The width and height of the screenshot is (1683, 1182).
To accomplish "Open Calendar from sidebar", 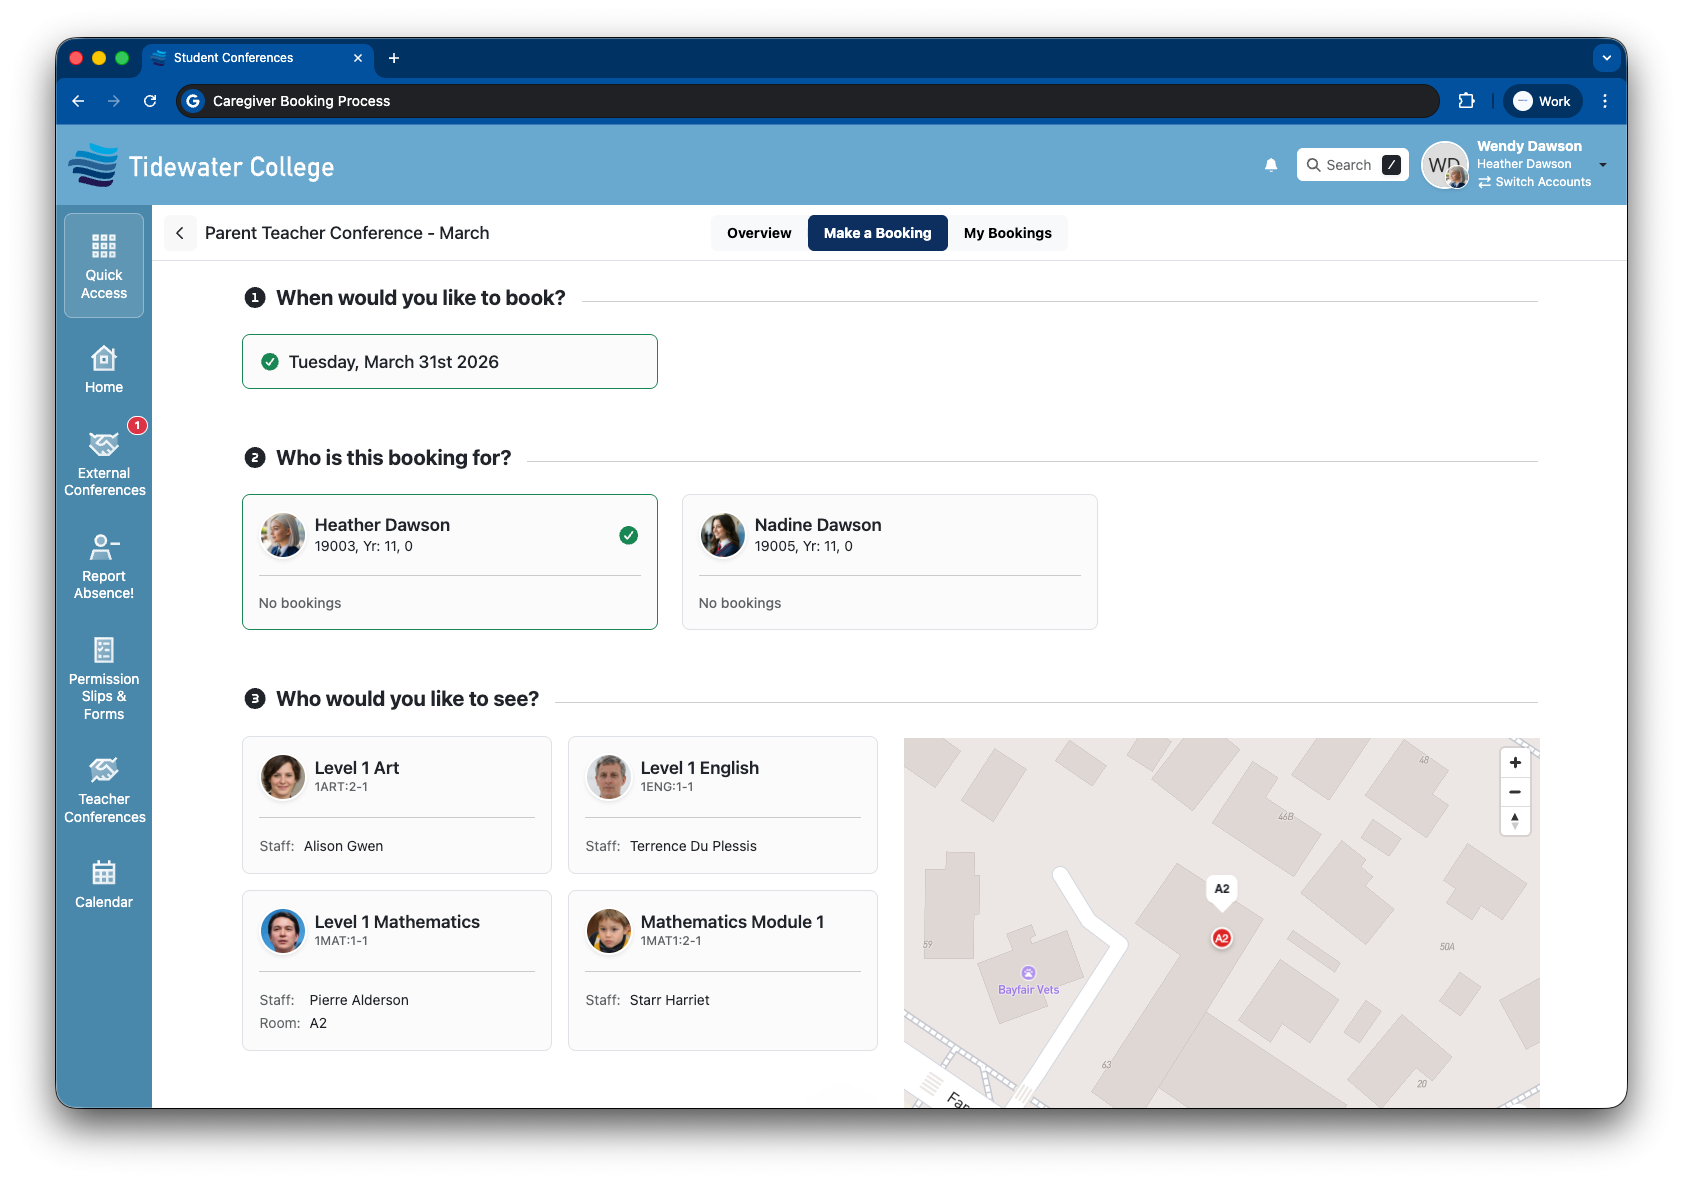I will pos(104,885).
